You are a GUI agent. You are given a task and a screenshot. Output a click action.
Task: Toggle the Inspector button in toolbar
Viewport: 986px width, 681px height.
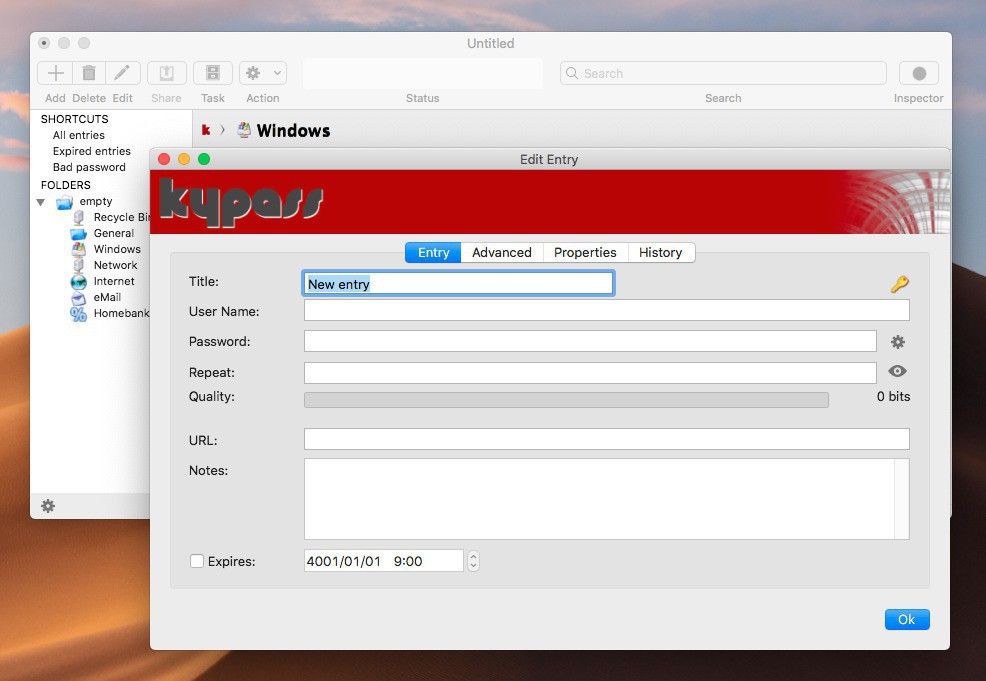coord(918,73)
